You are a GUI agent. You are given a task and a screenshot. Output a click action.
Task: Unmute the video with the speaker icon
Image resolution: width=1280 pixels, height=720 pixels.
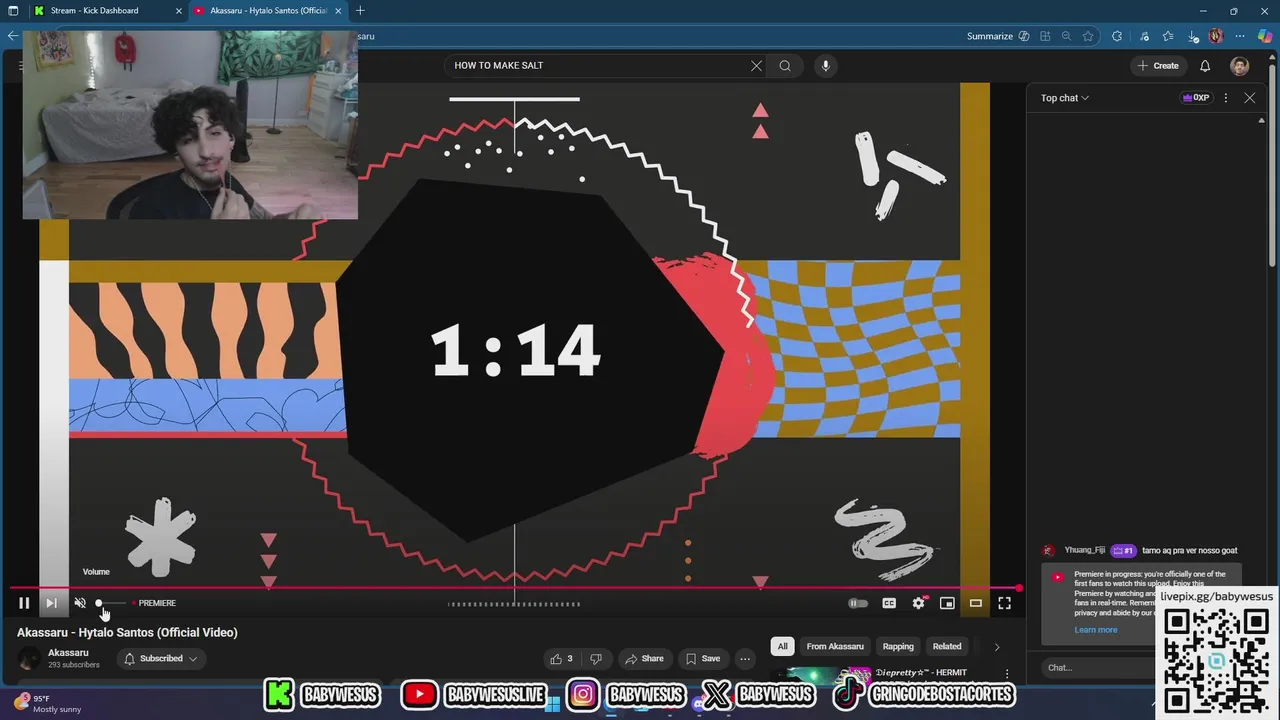[80, 603]
